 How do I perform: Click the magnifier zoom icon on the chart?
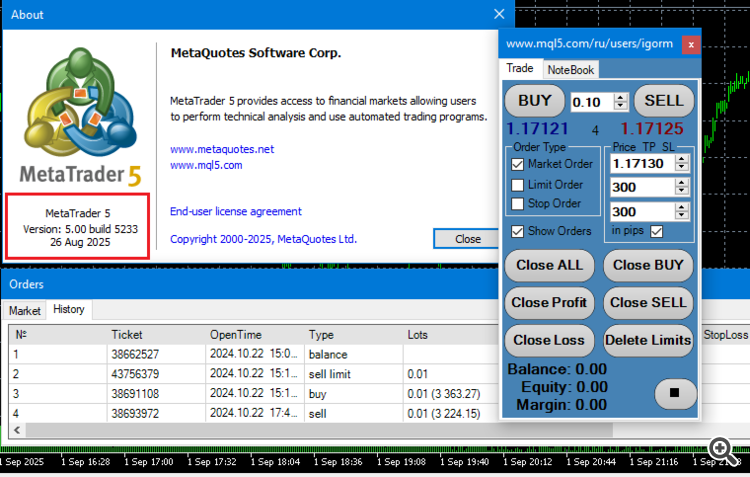(723, 450)
